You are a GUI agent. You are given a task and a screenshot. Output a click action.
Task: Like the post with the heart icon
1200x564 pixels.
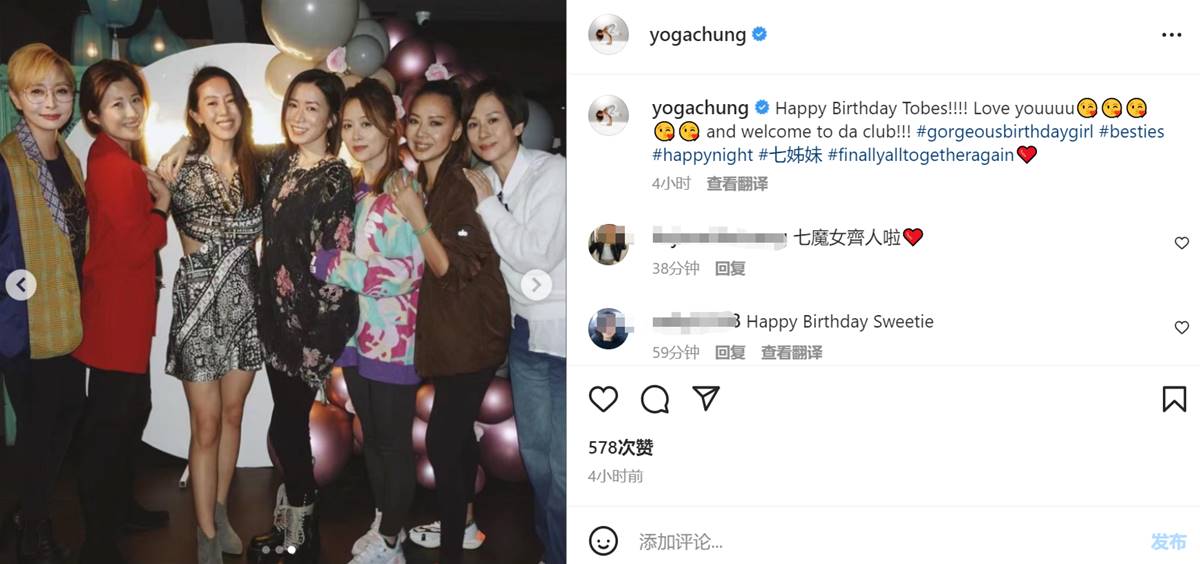tap(603, 399)
